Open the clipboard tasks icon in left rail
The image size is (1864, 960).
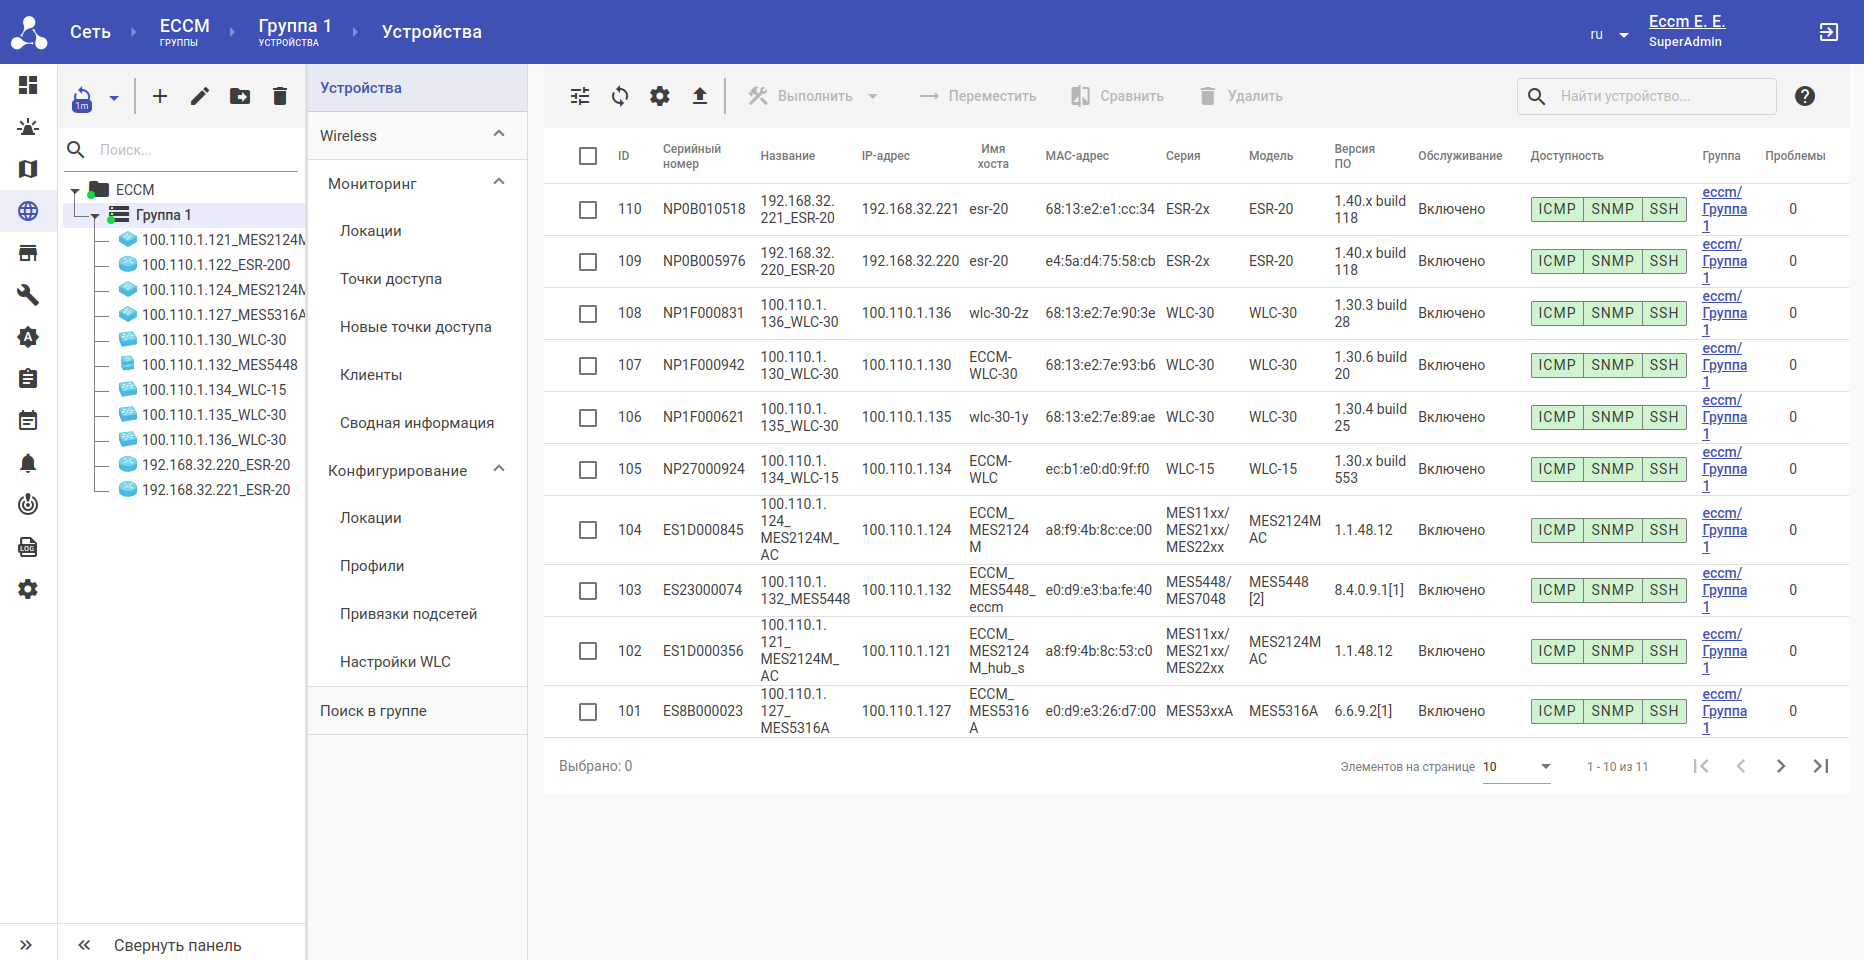(x=28, y=379)
